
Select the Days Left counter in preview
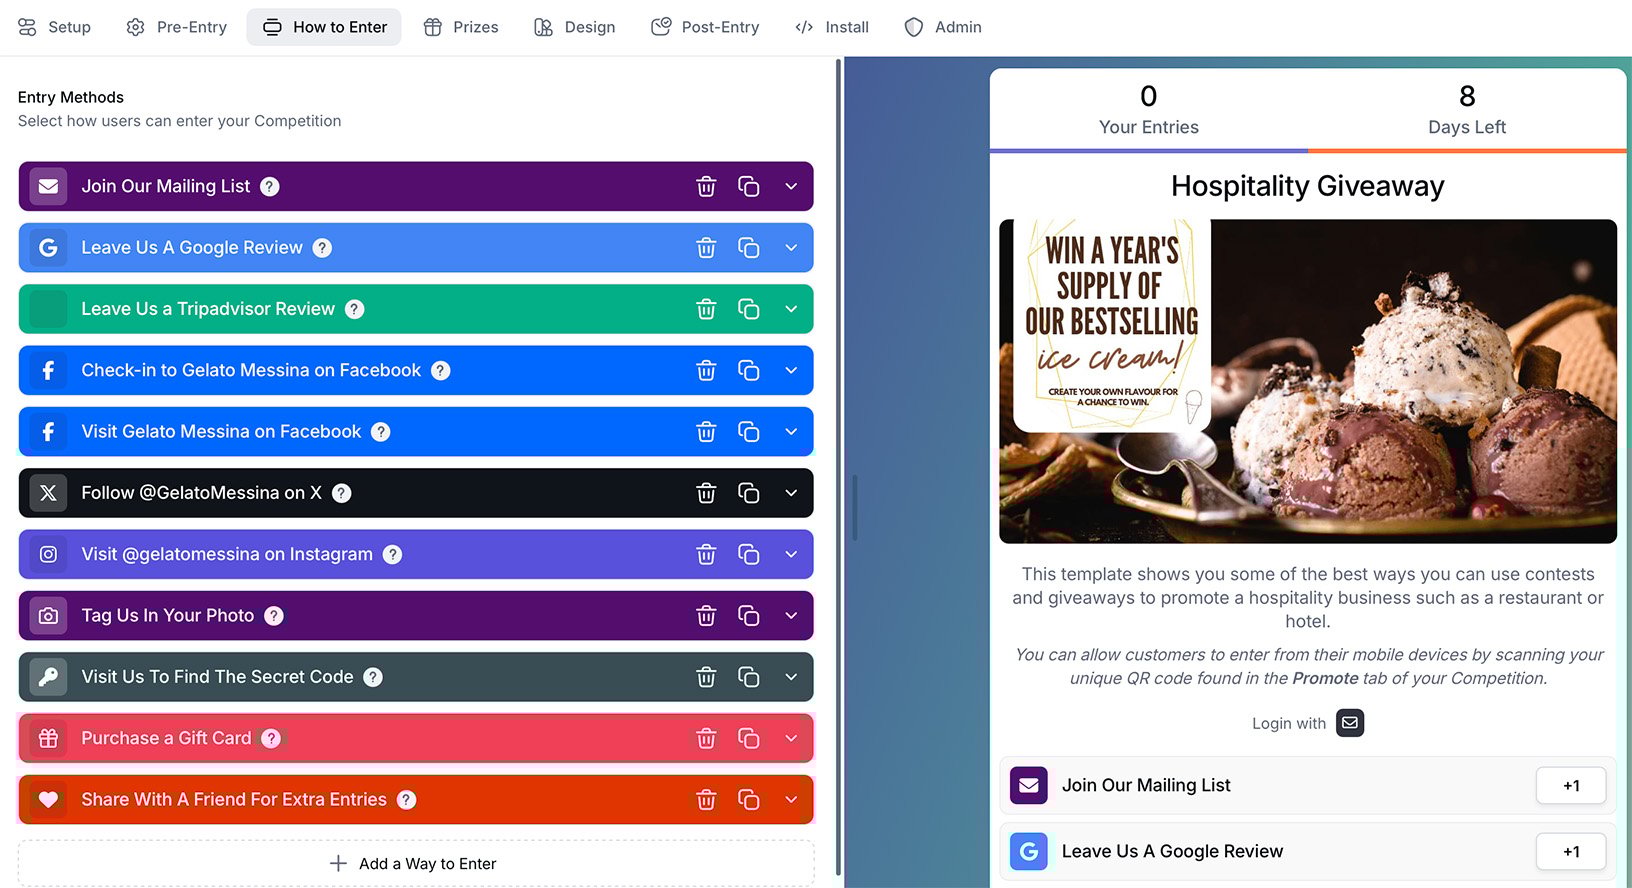click(1467, 110)
